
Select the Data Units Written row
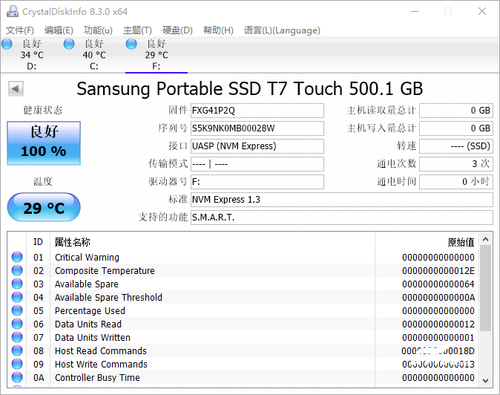(x=244, y=337)
